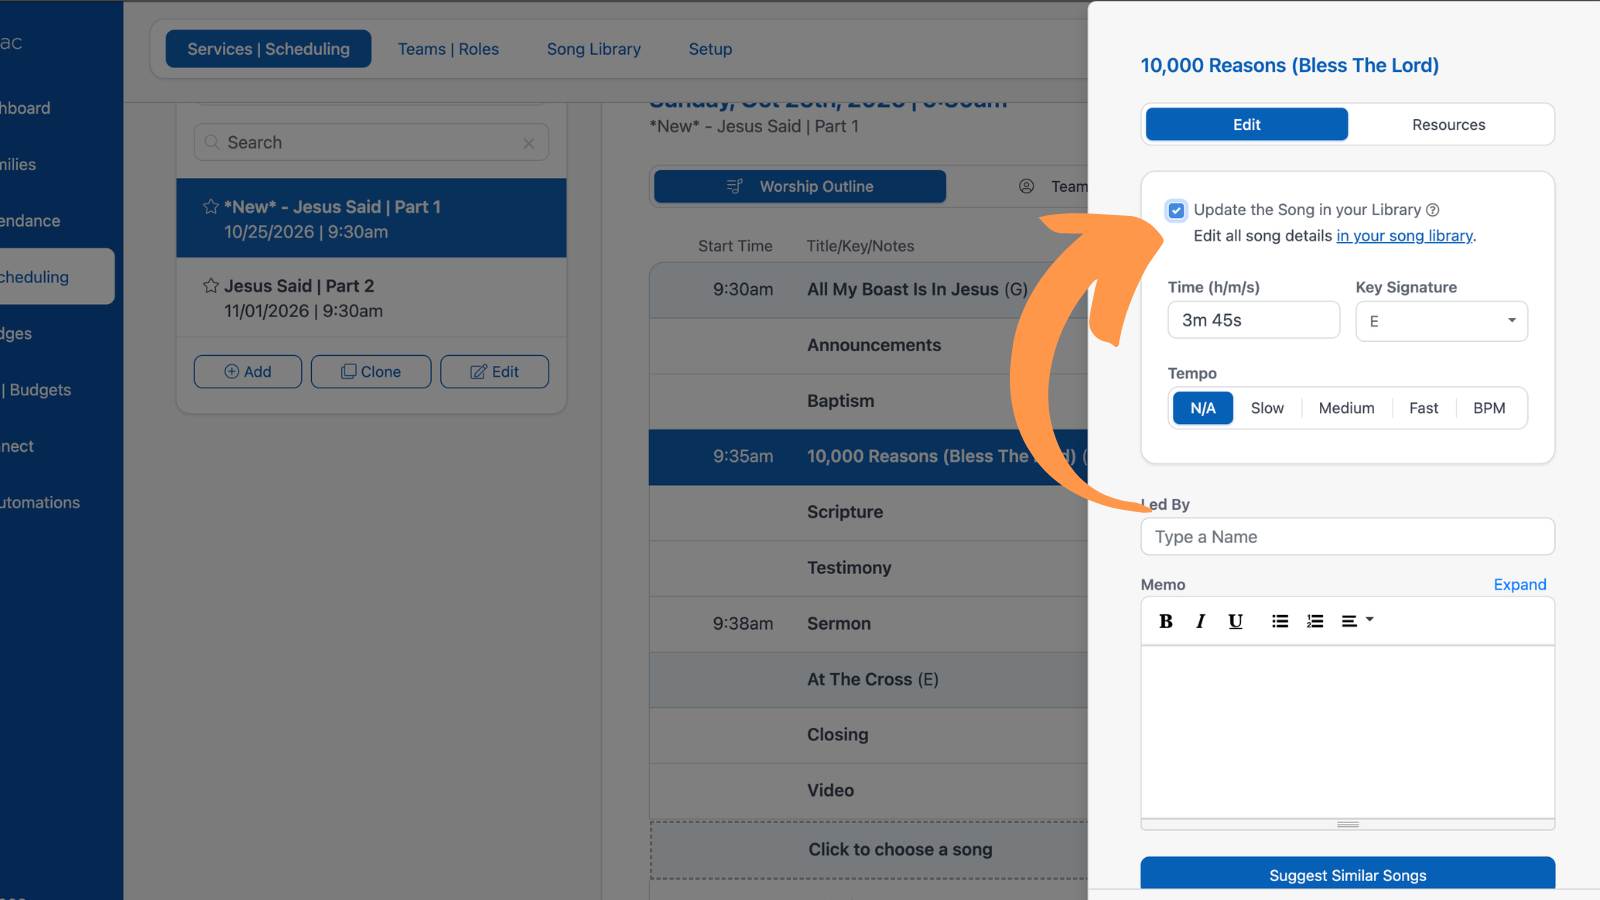1600x900 pixels.
Task: Star the Jesus Said Part 2 service
Action: [x=211, y=286]
